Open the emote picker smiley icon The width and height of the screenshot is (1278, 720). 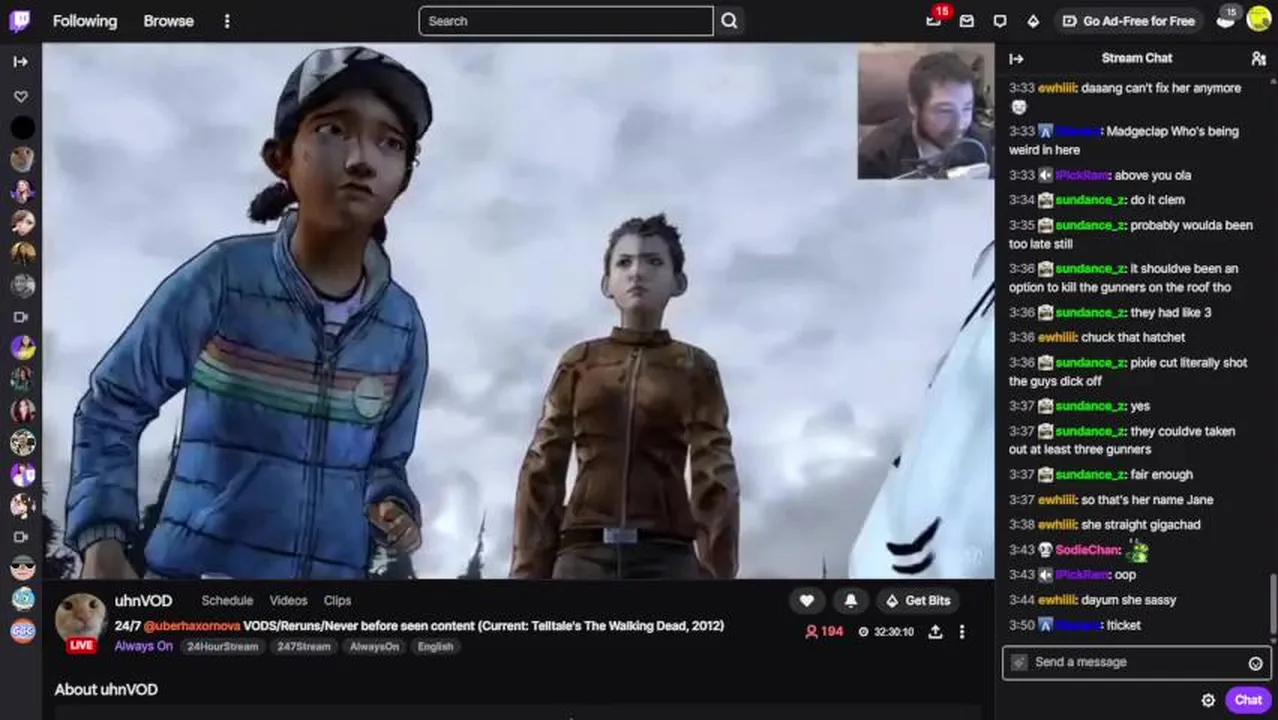1256,663
